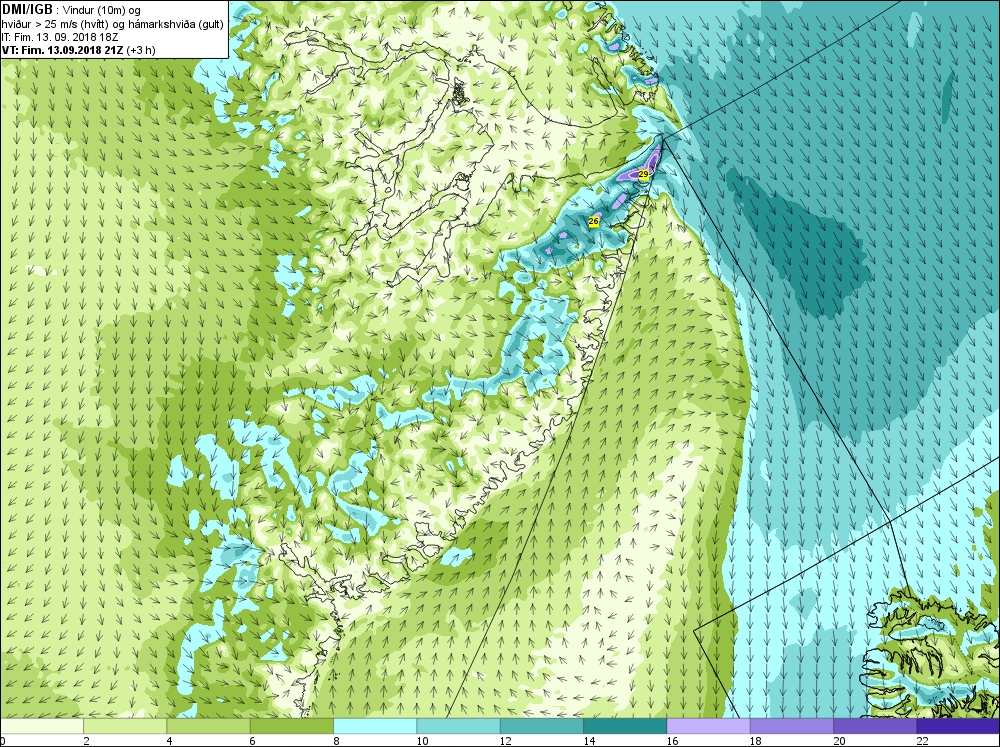Select the 2-4 m/s light green swatch

click(125, 726)
